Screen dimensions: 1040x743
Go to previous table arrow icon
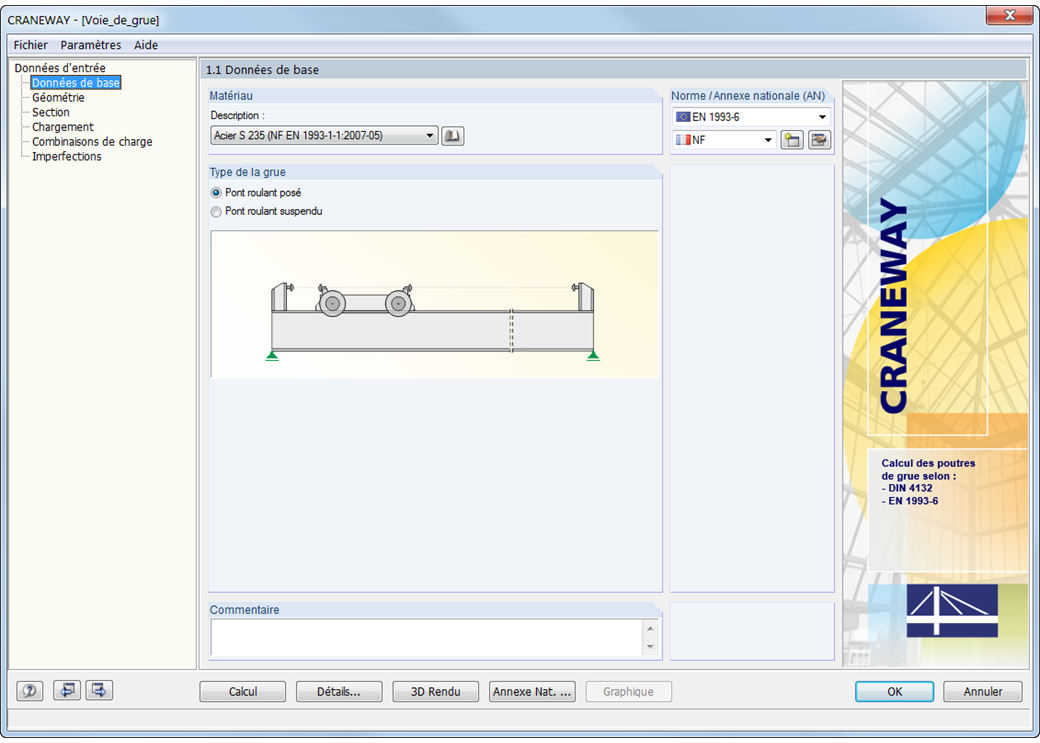pos(67,691)
